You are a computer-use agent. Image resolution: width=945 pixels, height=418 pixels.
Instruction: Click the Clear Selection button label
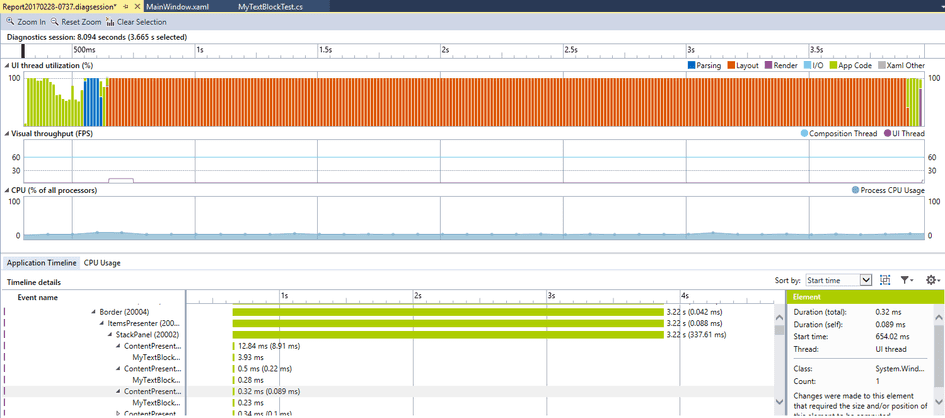click(x=142, y=22)
